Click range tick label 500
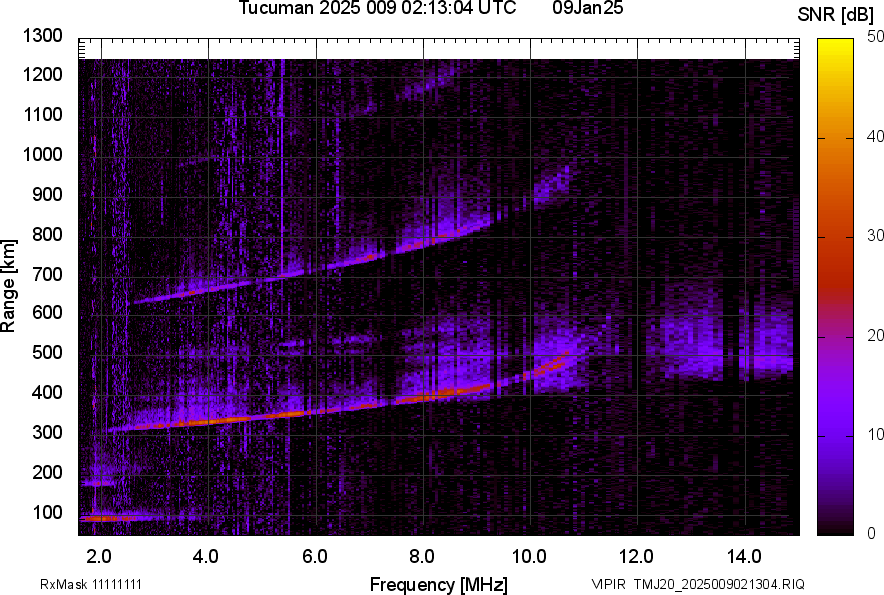 coord(47,352)
